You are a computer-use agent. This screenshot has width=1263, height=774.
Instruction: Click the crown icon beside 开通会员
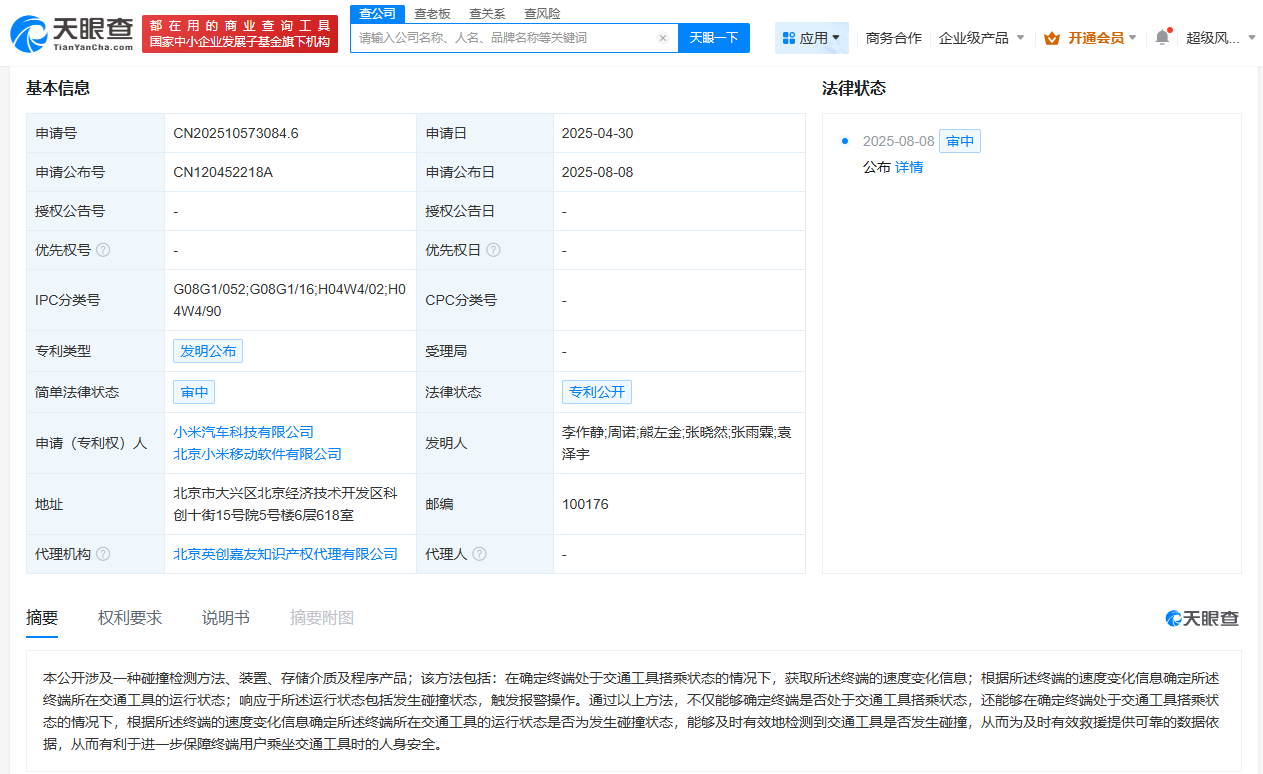coord(1050,36)
